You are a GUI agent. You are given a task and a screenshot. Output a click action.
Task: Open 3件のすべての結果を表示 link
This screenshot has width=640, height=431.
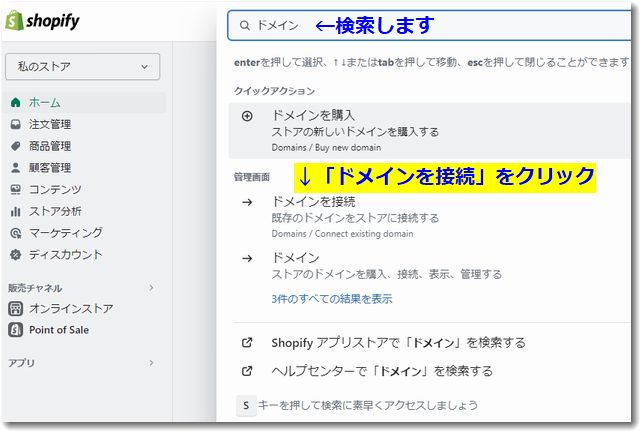pos(331,299)
